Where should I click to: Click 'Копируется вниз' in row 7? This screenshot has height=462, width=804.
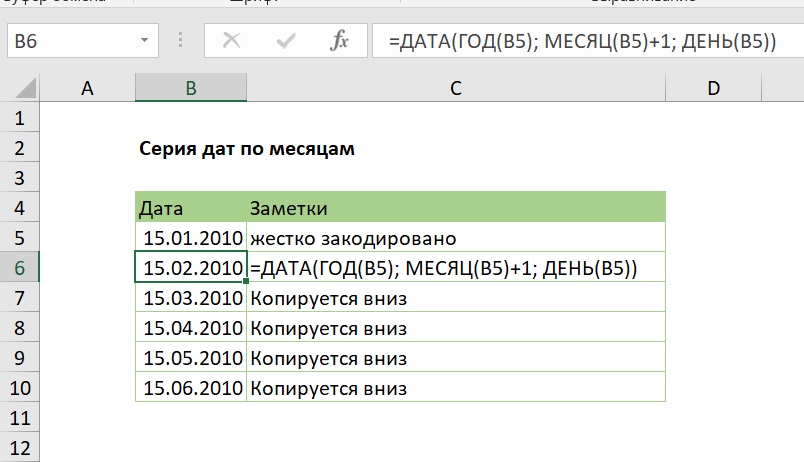pyautogui.click(x=456, y=297)
